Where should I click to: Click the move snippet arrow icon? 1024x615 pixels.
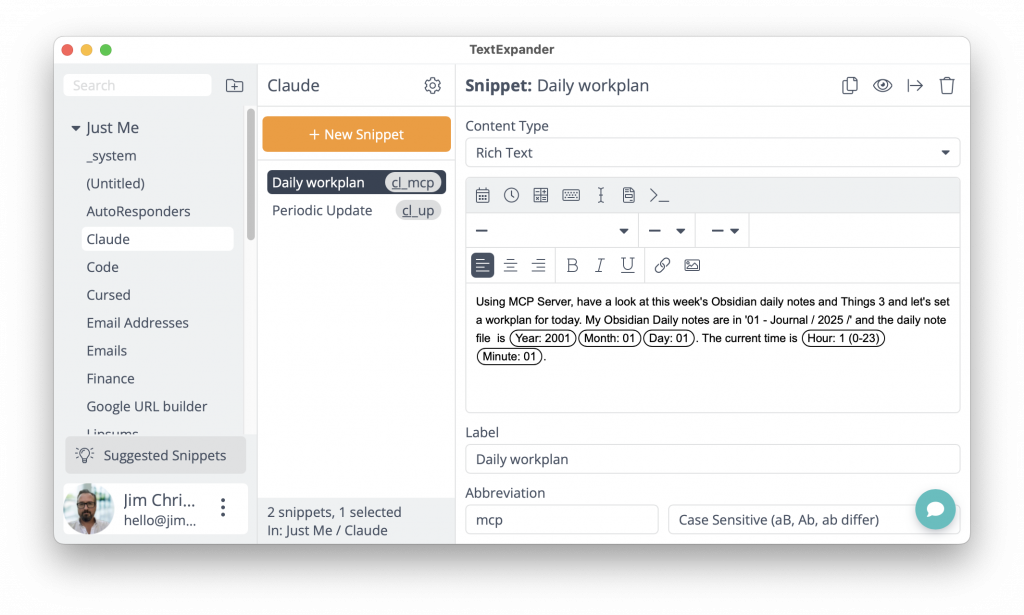[x=915, y=86]
